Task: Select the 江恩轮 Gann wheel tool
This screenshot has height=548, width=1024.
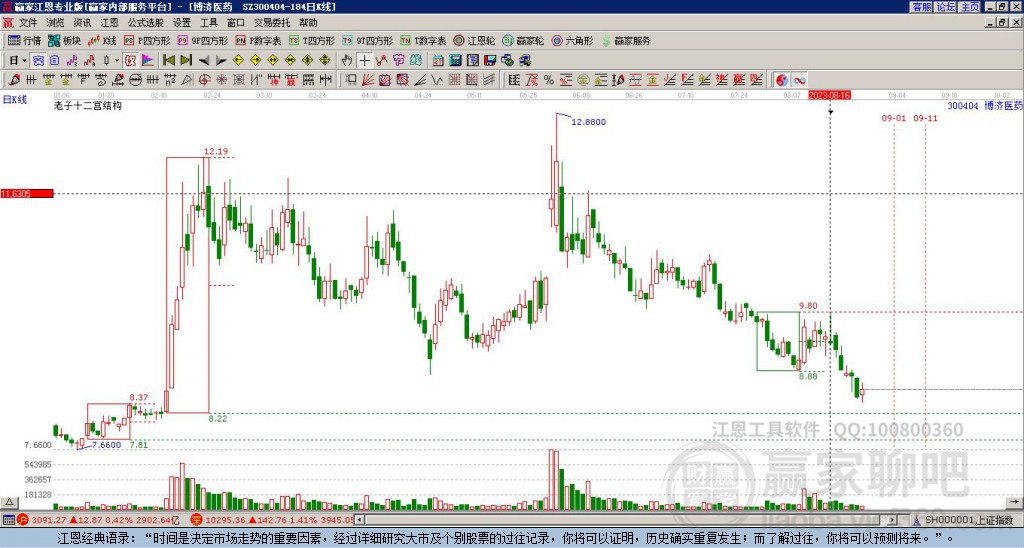Action: [x=476, y=41]
